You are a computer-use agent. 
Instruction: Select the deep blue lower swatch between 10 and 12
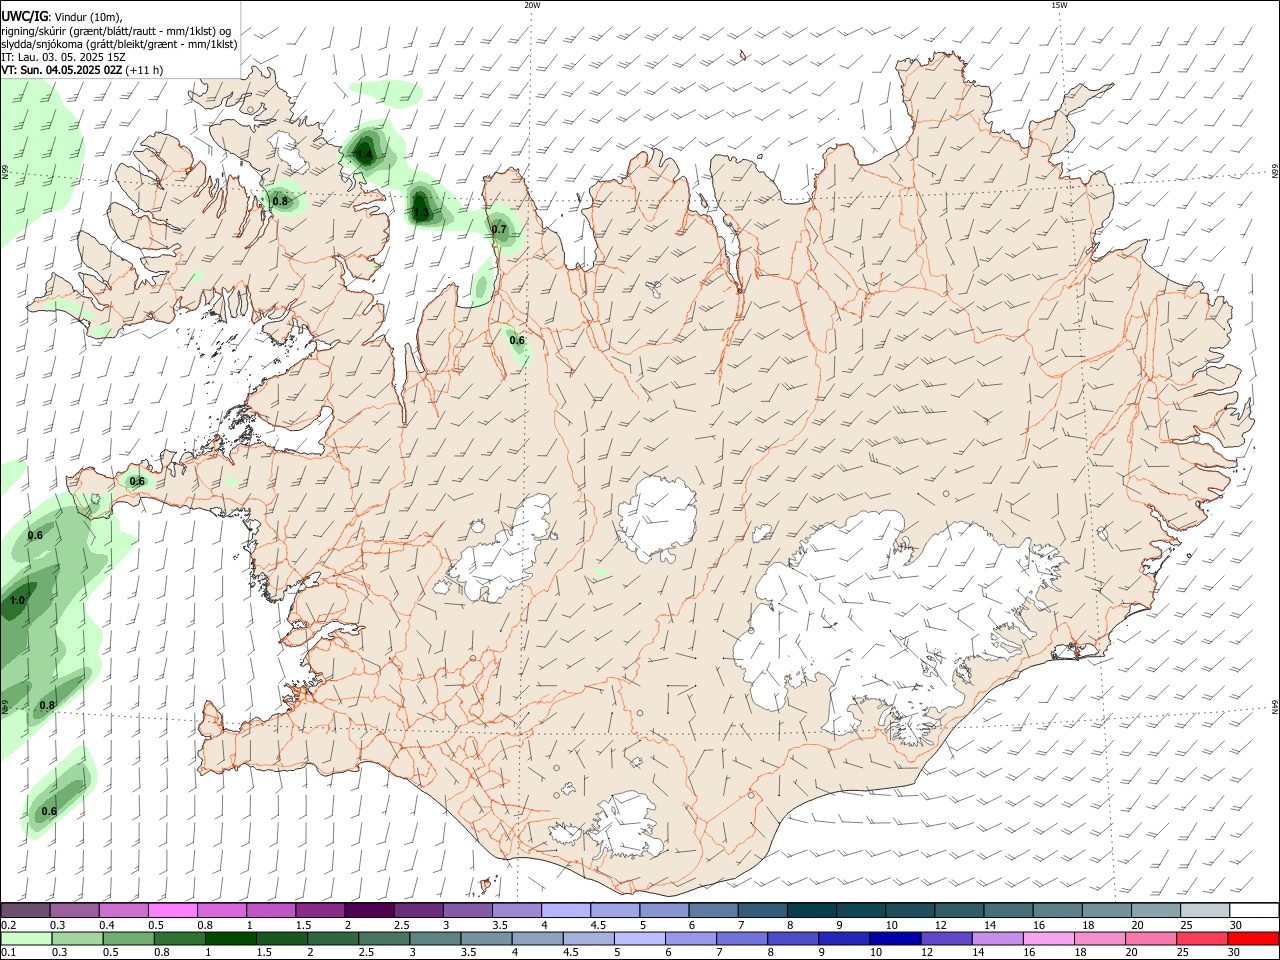pyautogui.click(x=894, y=938)
